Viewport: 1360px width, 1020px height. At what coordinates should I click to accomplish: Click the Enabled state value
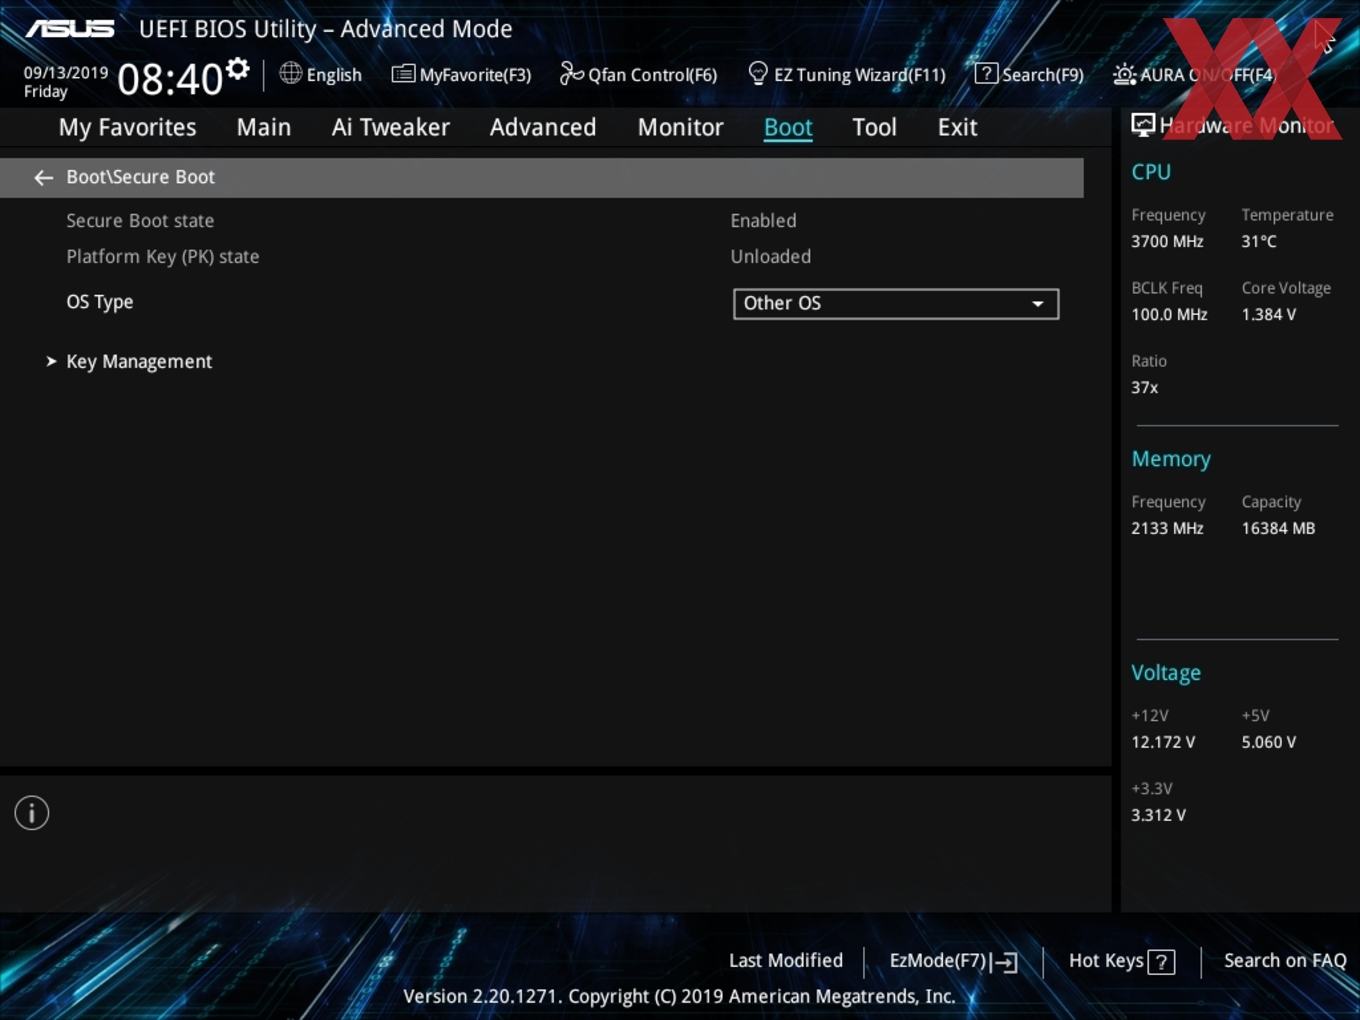tap(763, 221)
